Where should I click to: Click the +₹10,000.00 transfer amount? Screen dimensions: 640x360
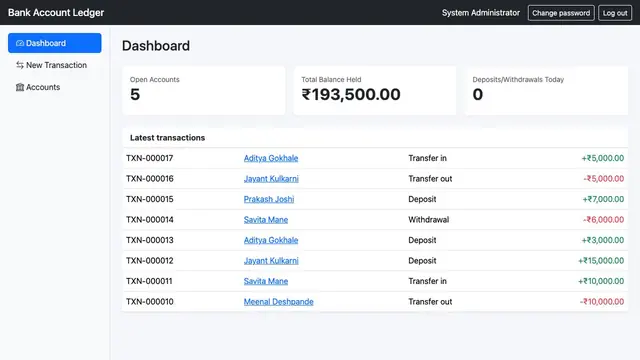601,281
